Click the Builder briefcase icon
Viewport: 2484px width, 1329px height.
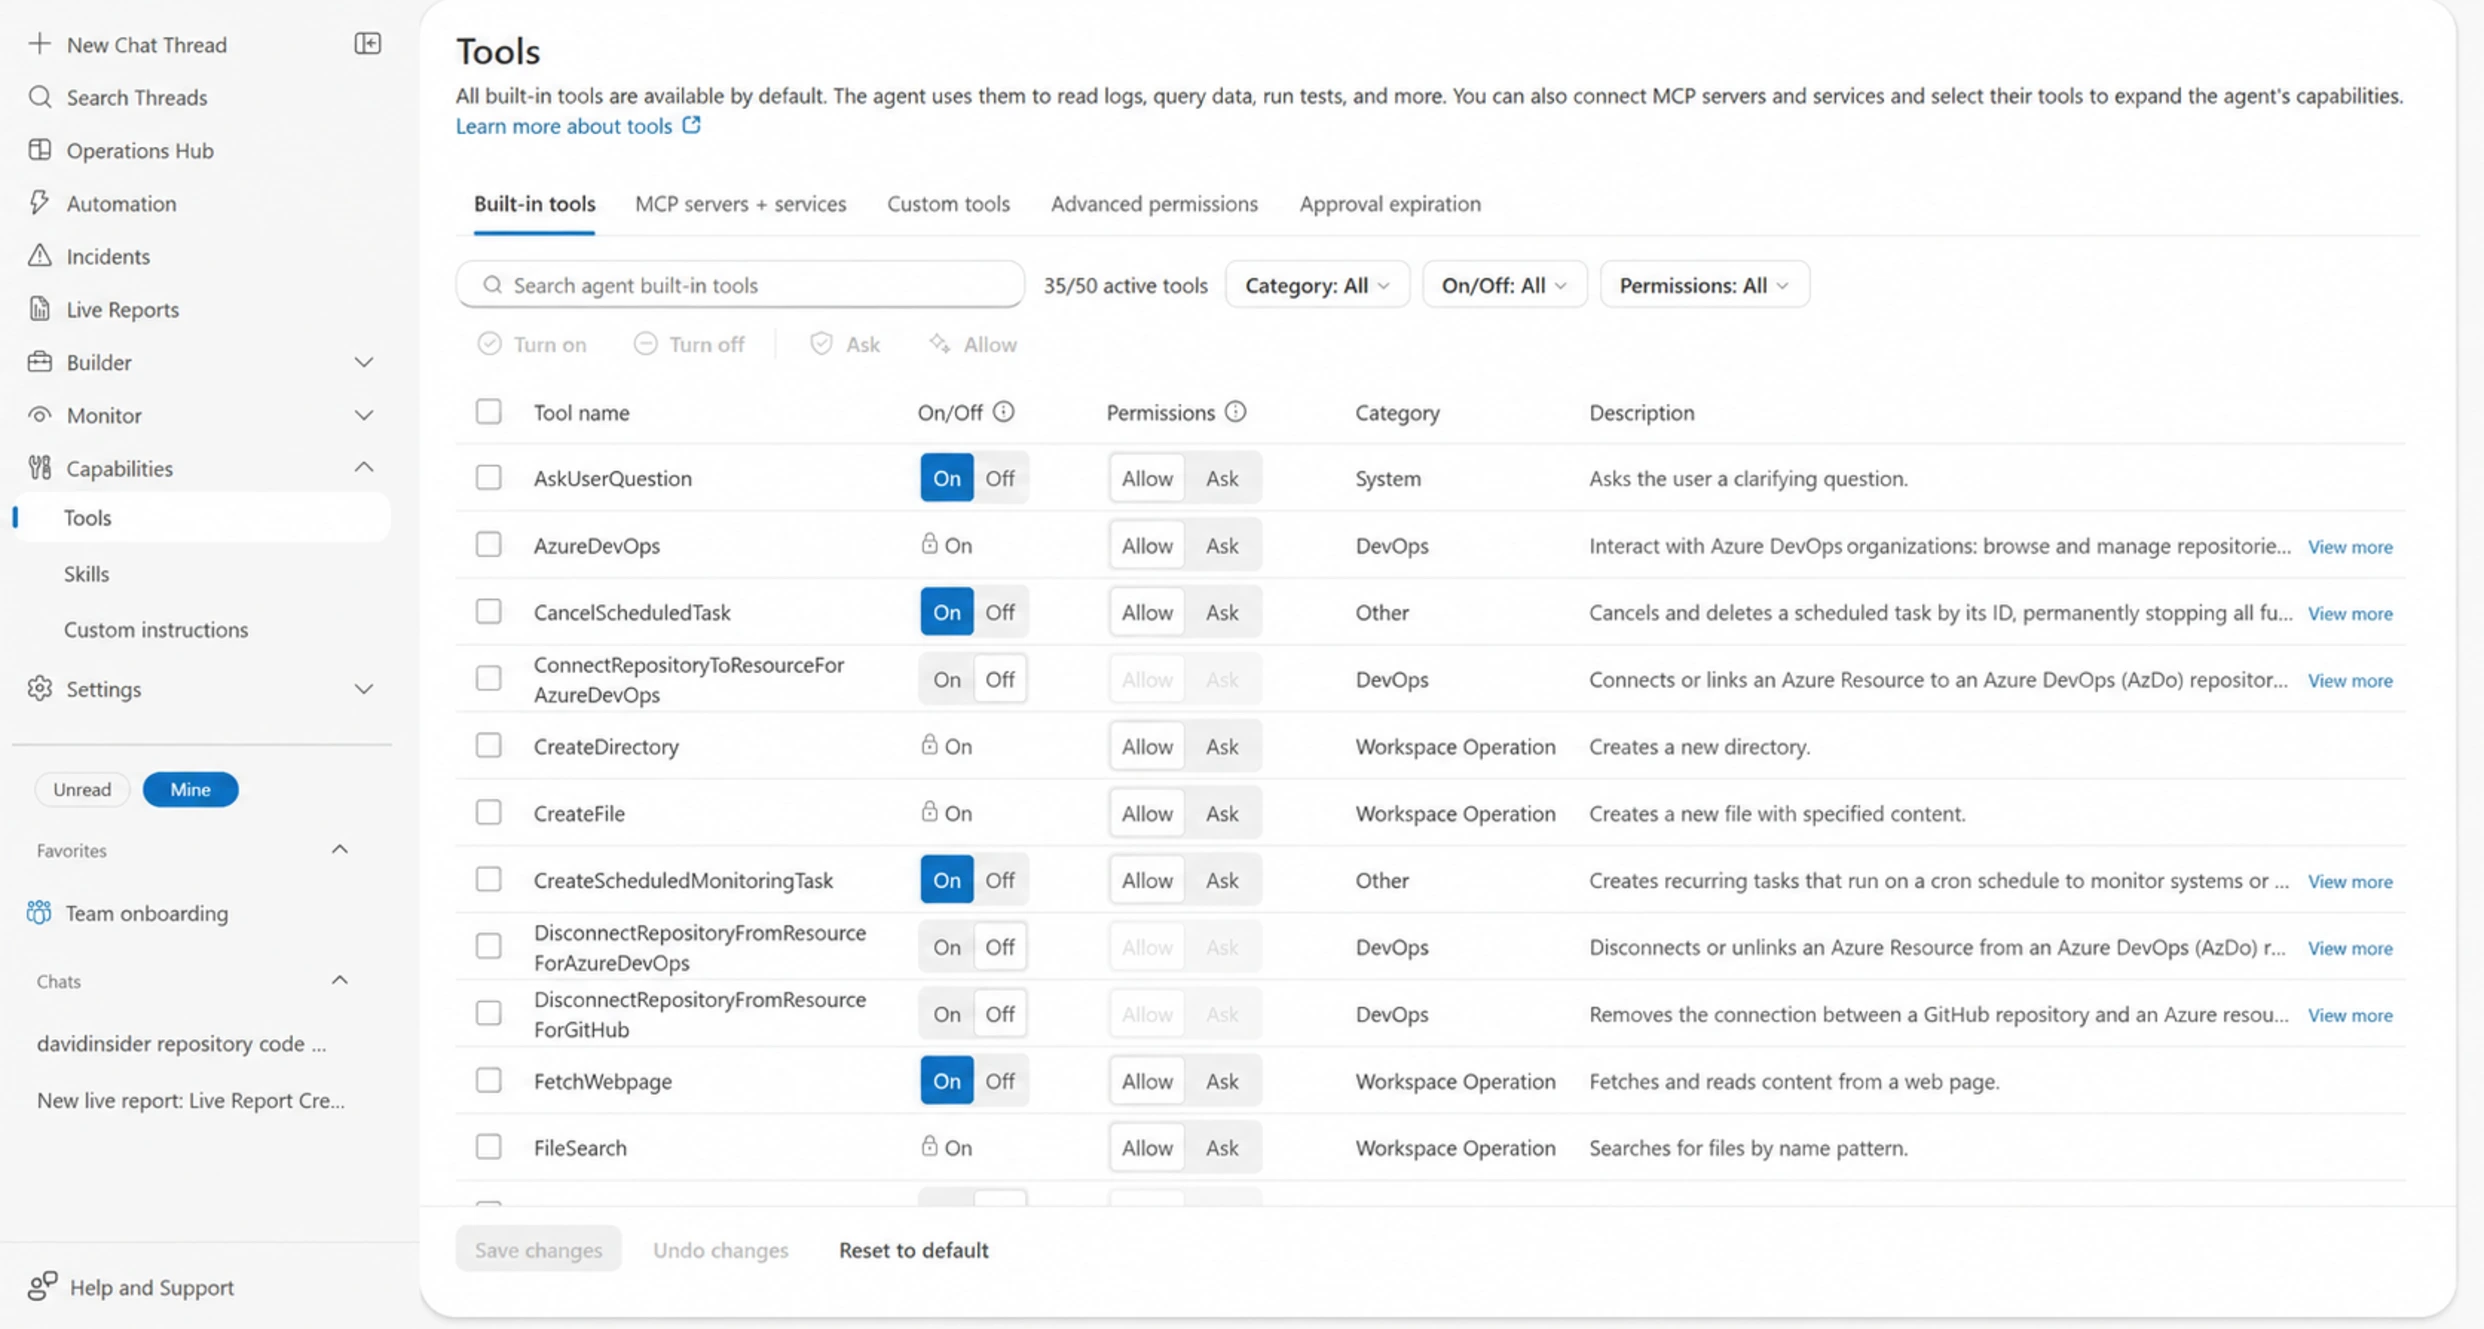click(x=40, y=362)
